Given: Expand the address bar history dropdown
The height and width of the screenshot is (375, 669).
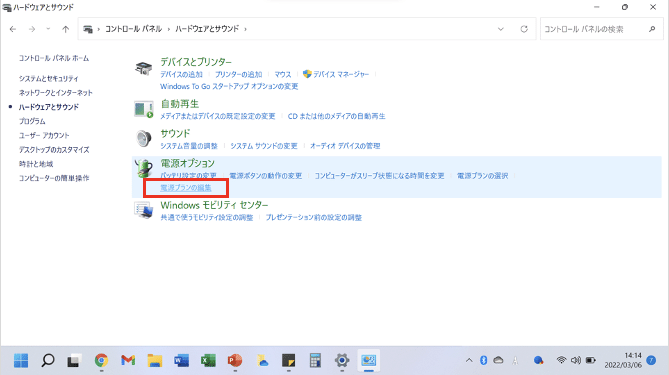Looking at the screenshot, I should [500, 29].
